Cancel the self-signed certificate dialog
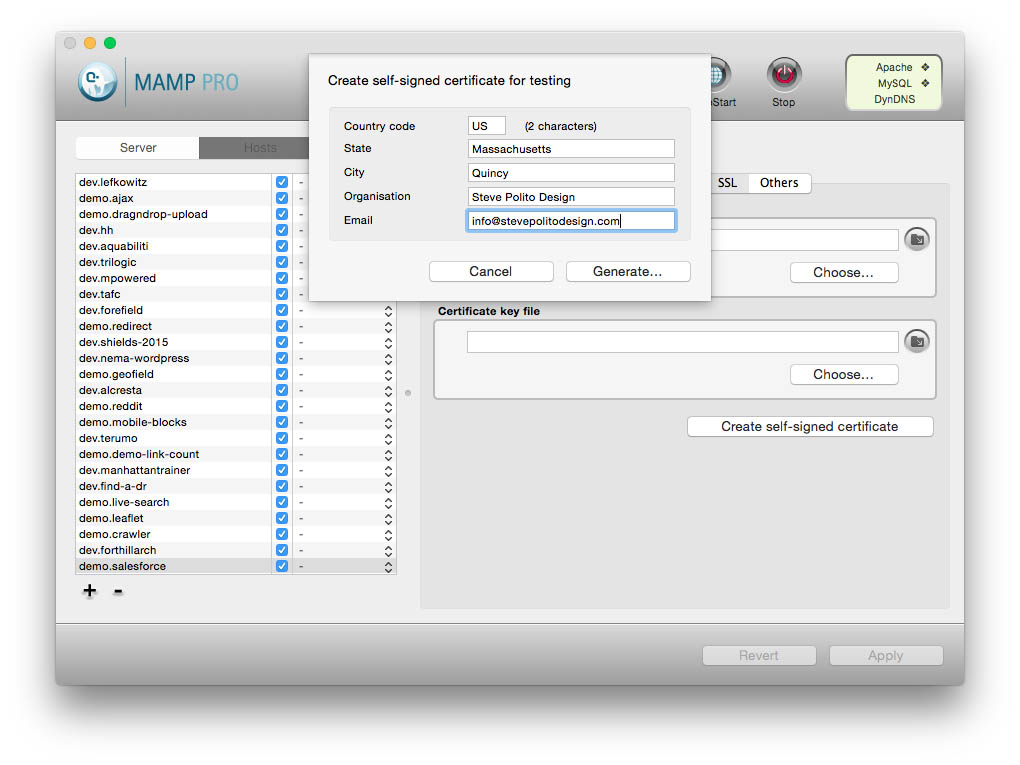The image size is (1020, 765). [491, 271]
